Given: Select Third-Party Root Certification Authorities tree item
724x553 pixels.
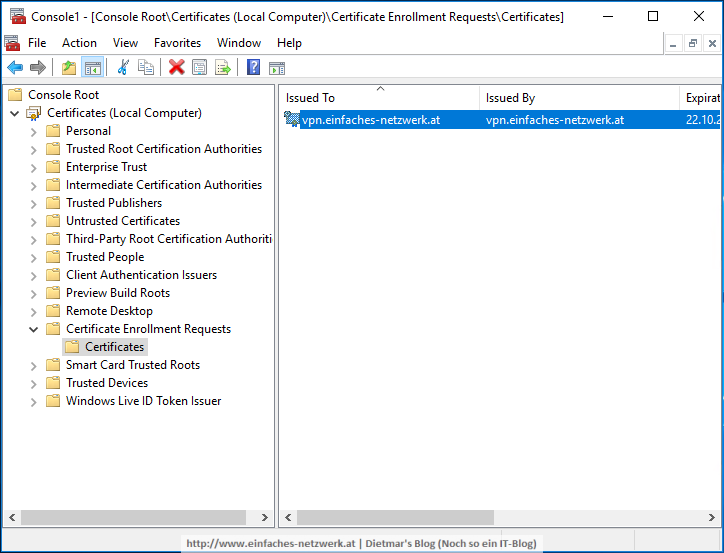Looking at the screenshot, I should 169,239.
